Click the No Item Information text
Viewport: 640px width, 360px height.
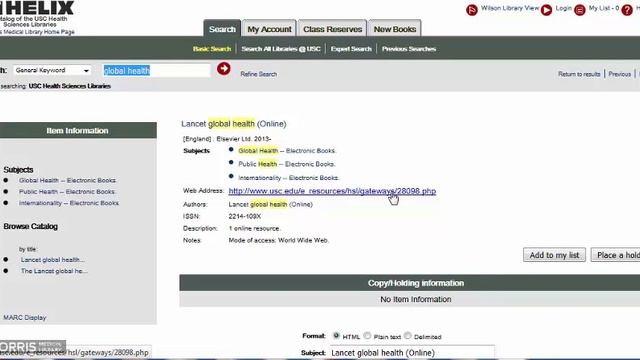(x=416, y=299)
